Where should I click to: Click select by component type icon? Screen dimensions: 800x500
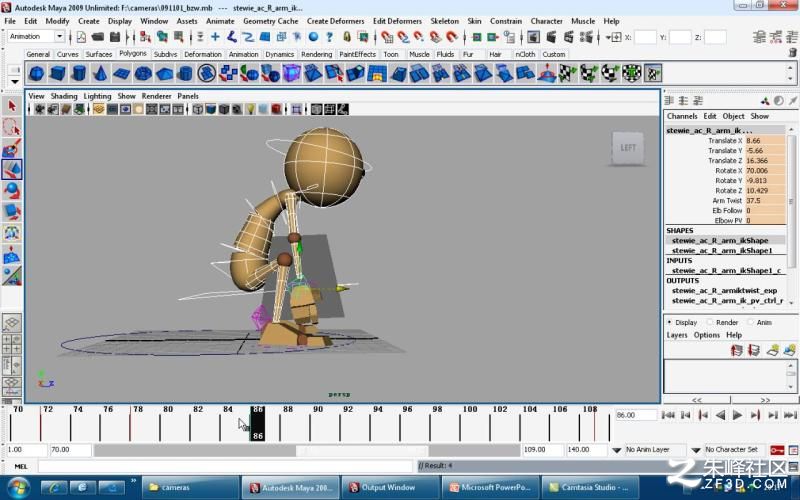[x=179, y=37]
